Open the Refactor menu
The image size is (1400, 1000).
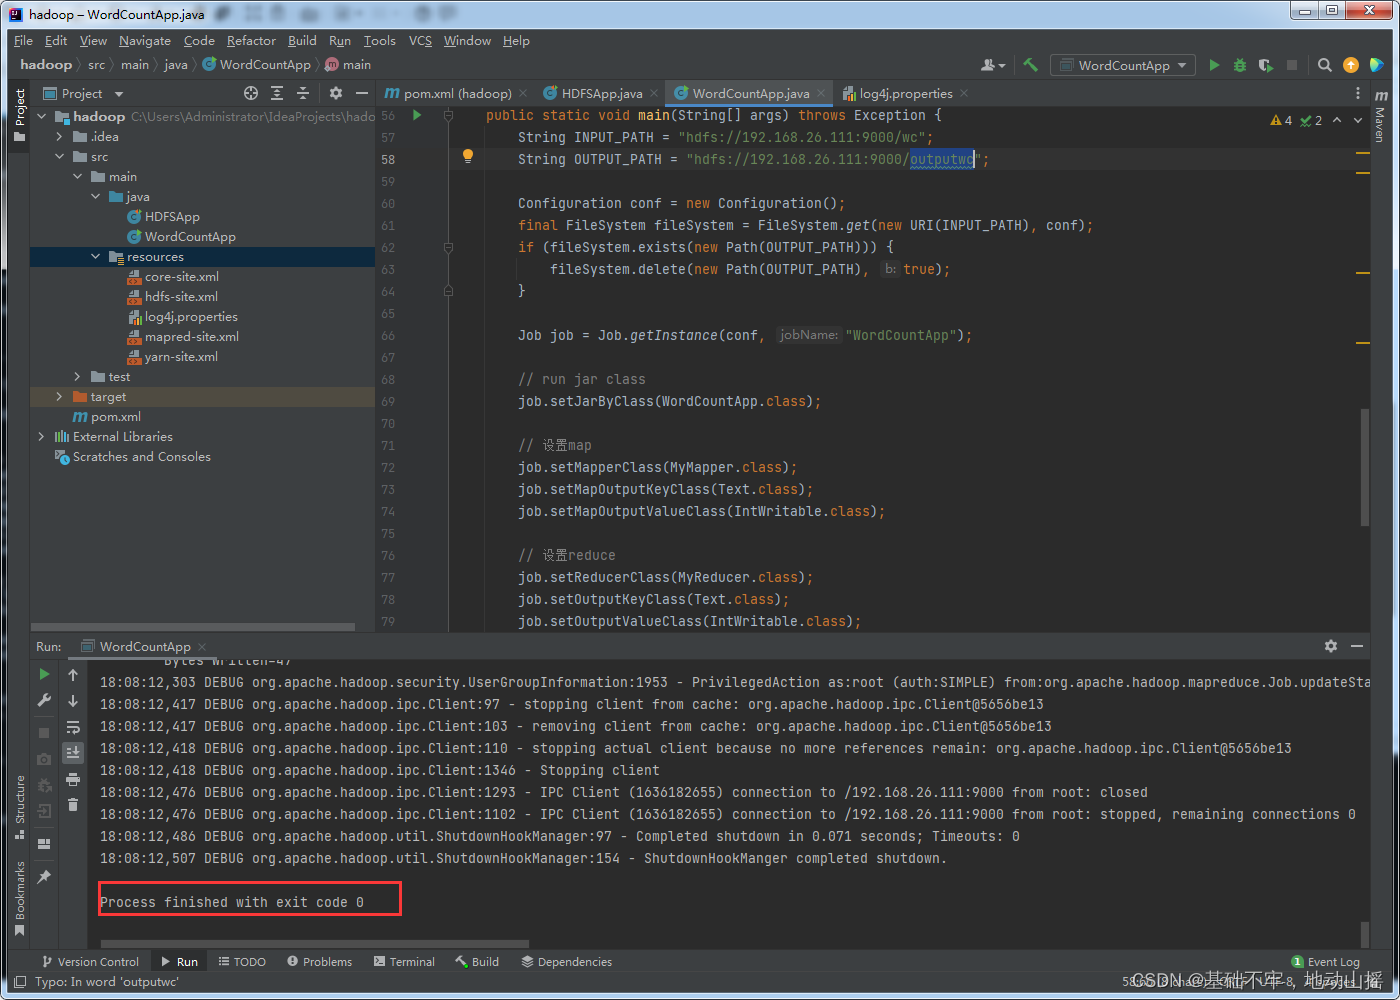pyautogui.click(x=251, y=41)
